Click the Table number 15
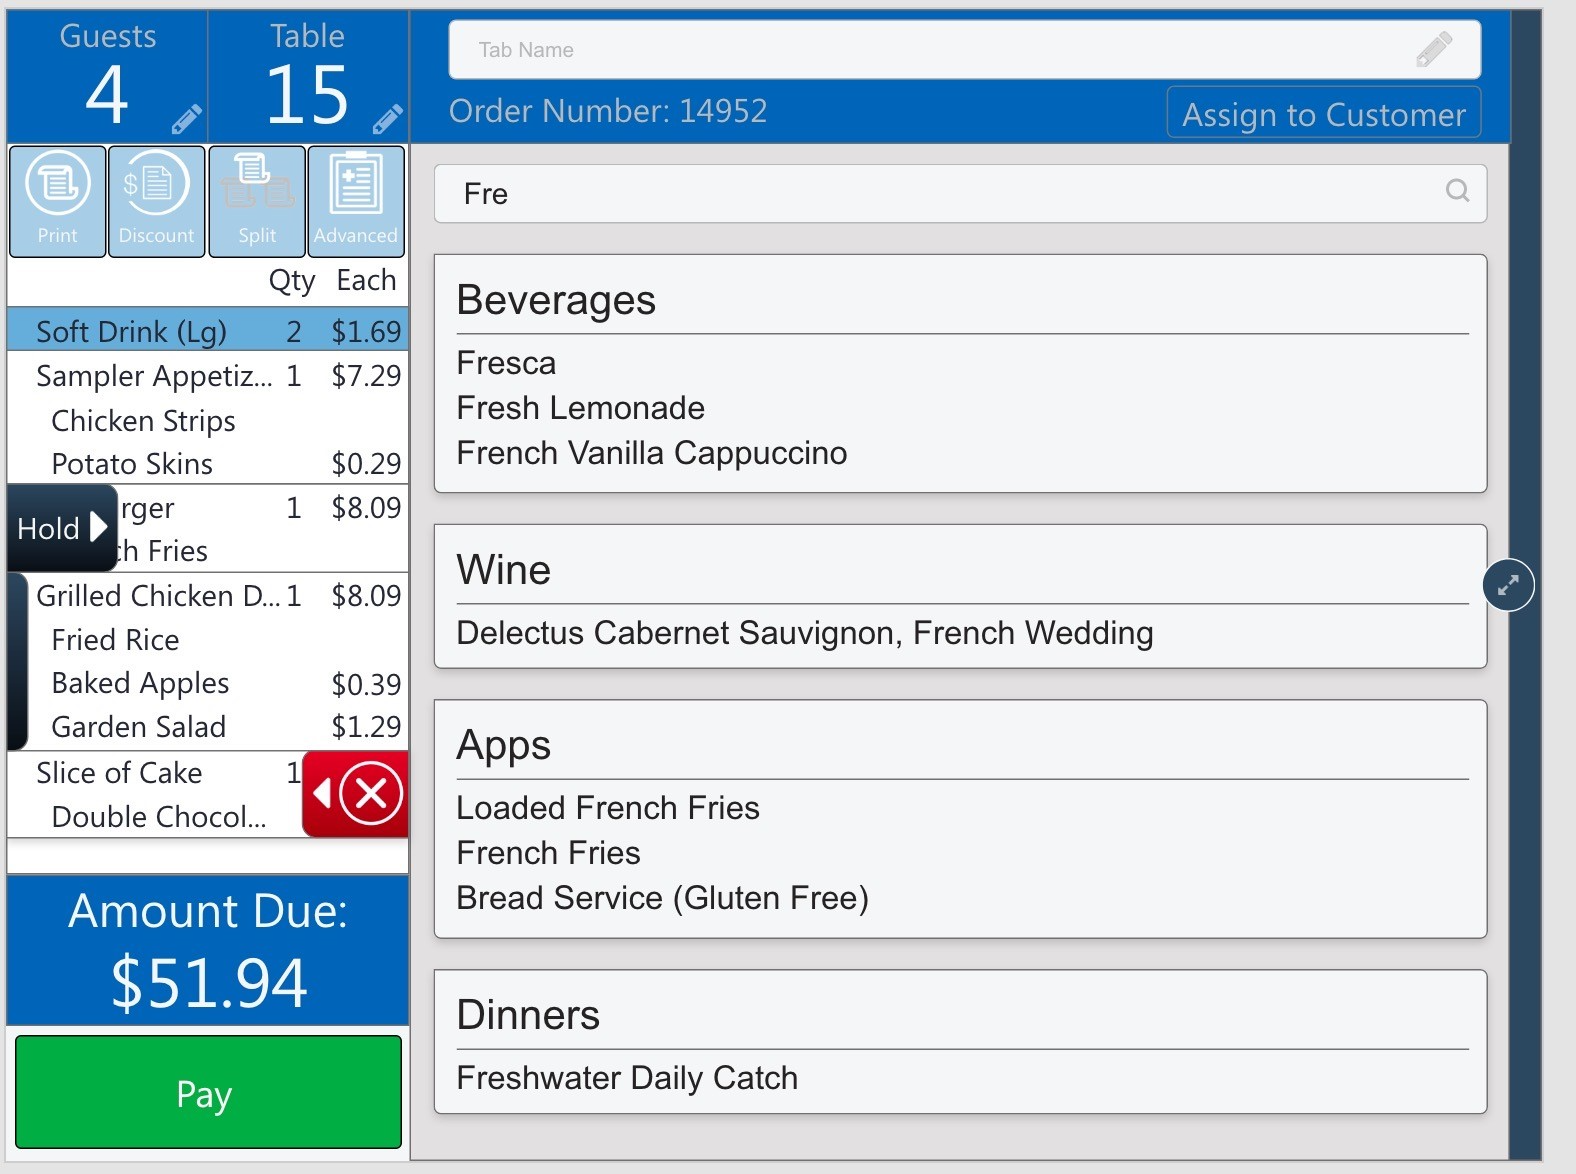 click(x=307, y=95)
